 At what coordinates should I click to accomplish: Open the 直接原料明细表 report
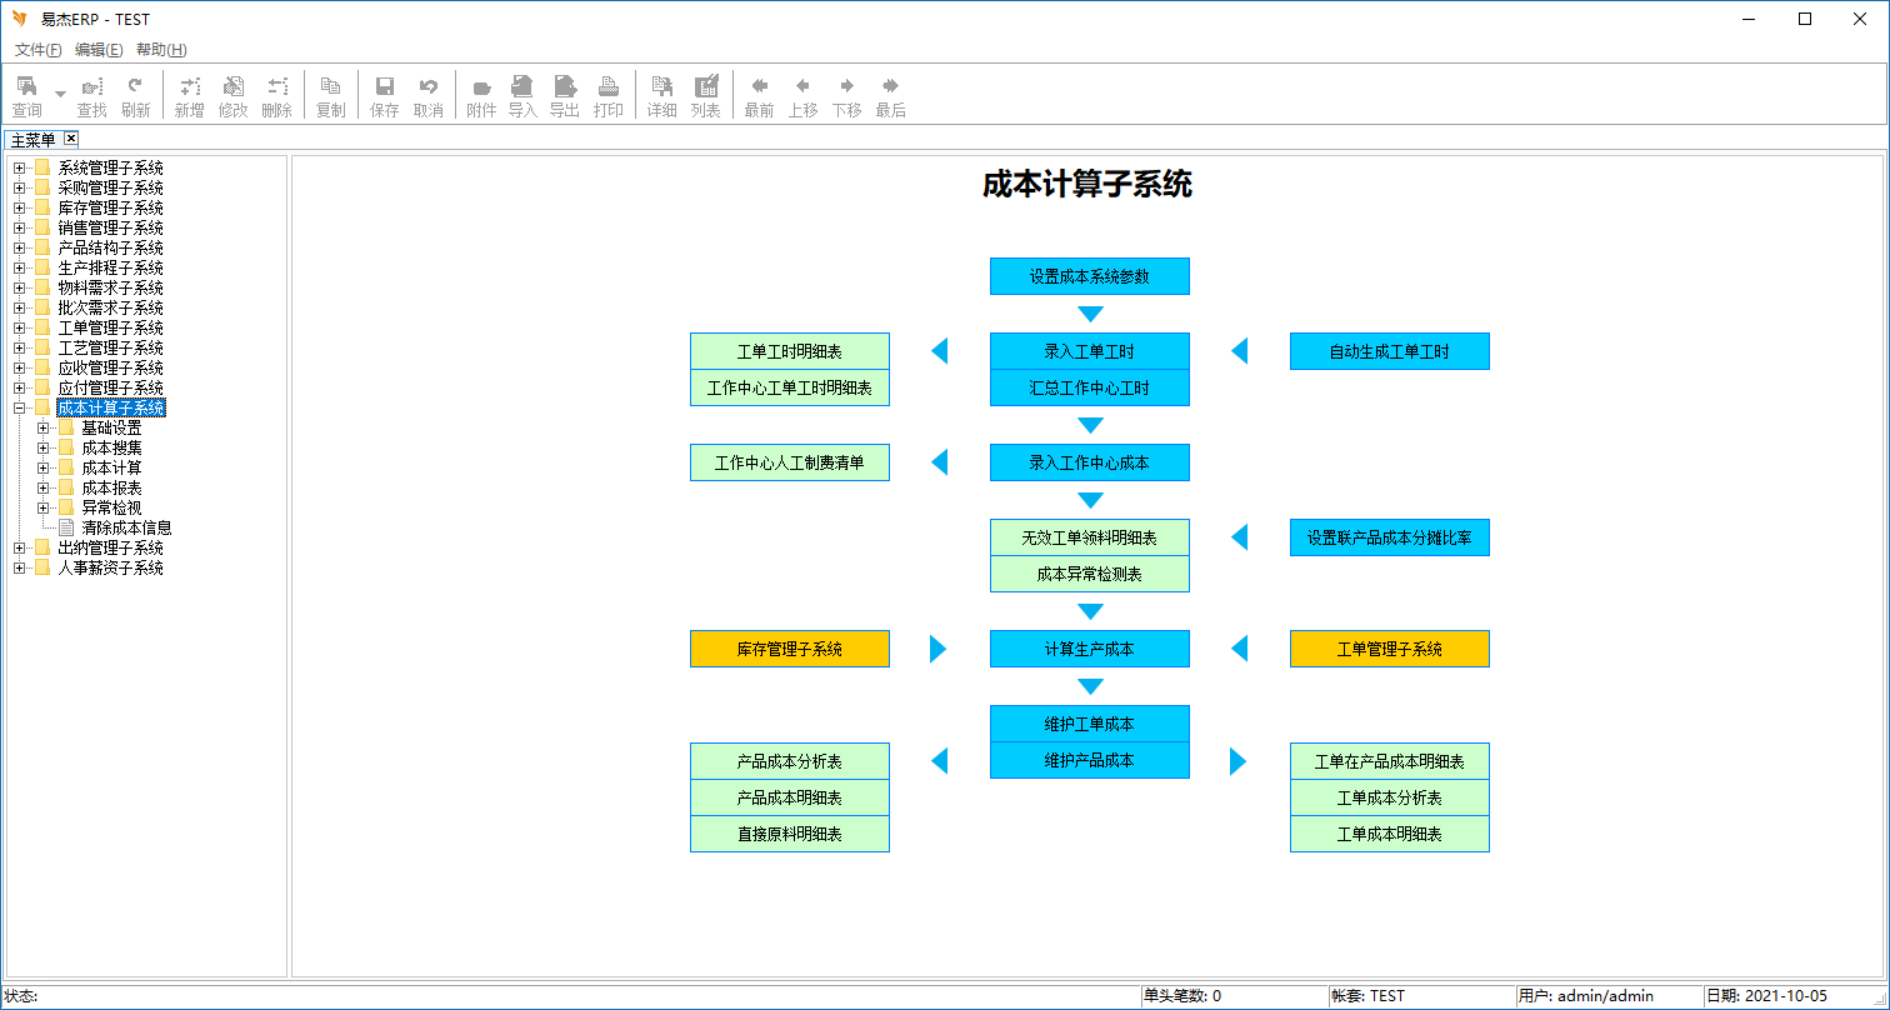[790, 834]
